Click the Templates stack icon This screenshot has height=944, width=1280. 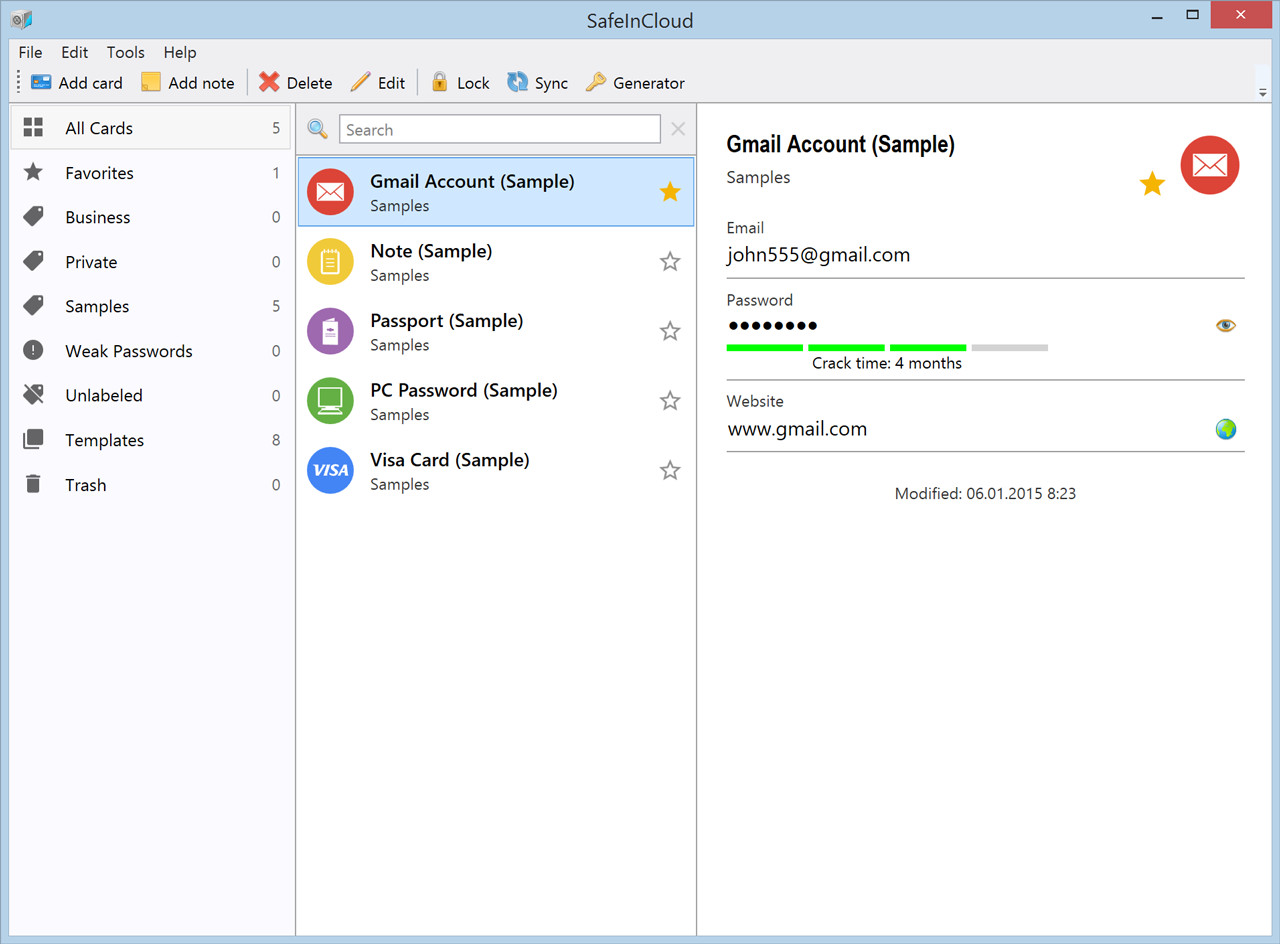coord(33,439)
